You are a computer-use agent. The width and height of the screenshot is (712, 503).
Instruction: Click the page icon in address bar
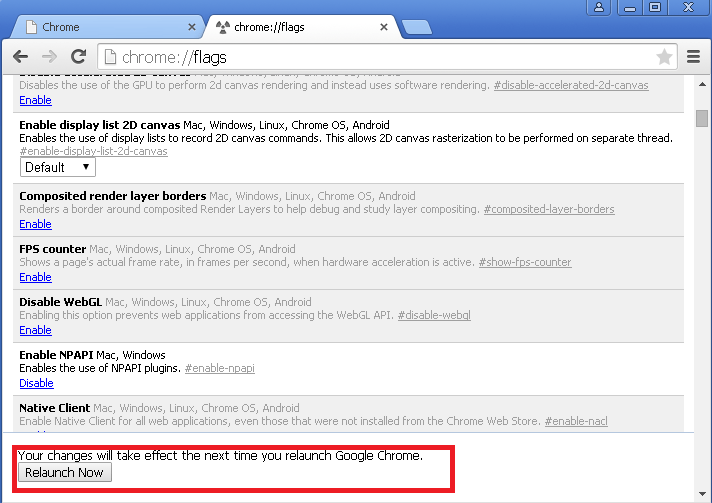coord(110,57)
